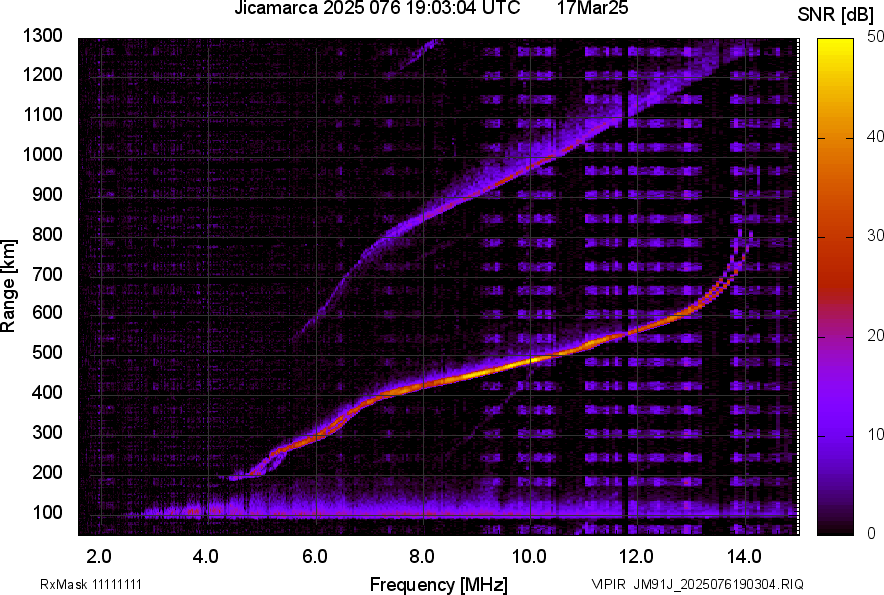Click the 50 dB colorbar tick label
This screenshot has height=595, width=884.
(x=875, y=37)
